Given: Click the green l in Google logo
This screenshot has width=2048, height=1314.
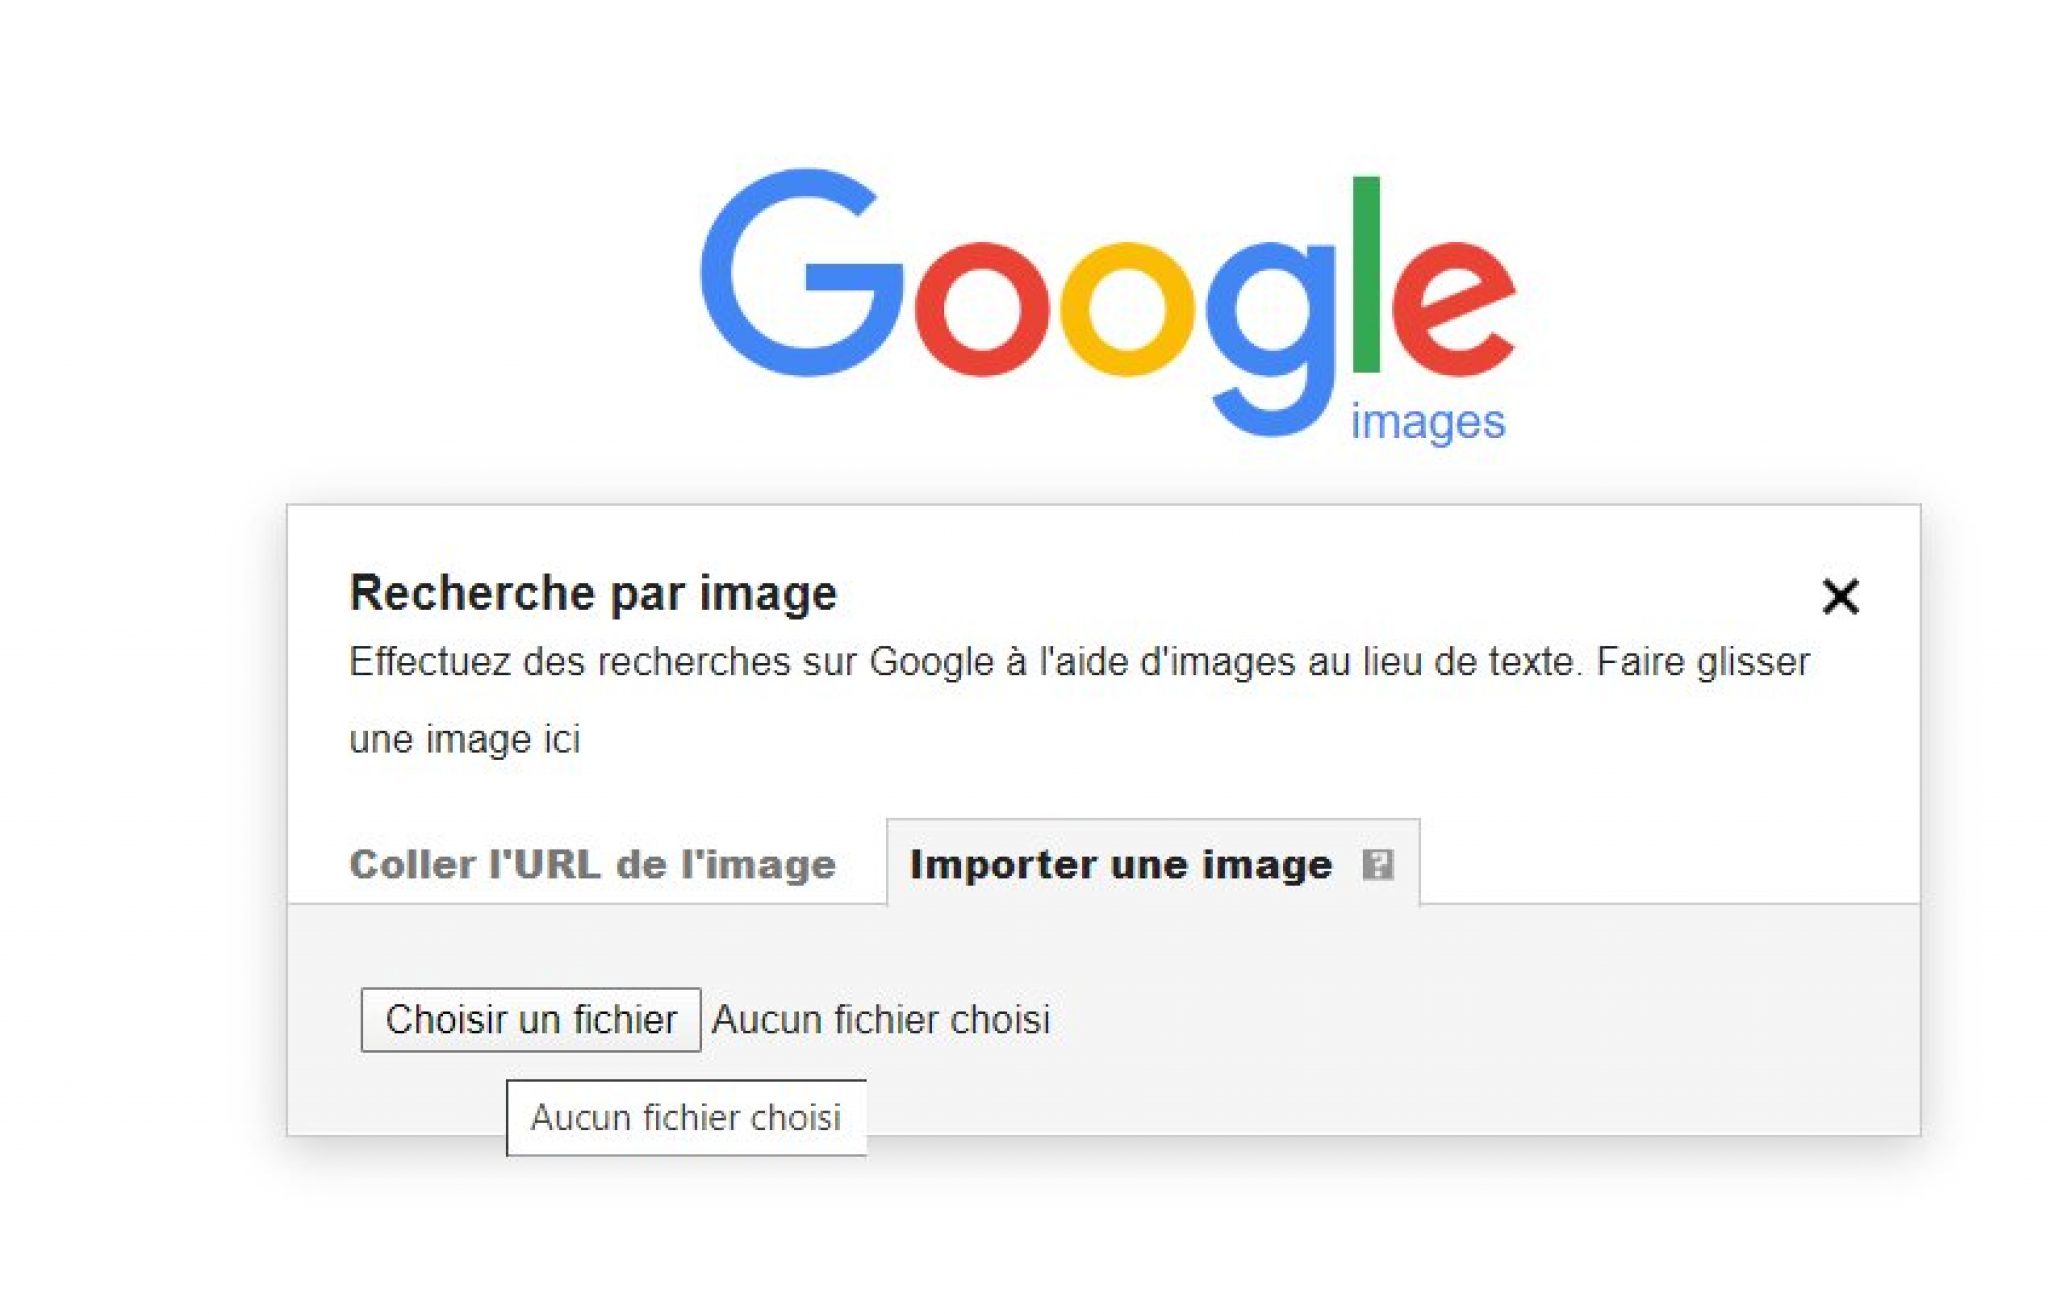Looking at the screenshot, I should tap(1366, 274).
